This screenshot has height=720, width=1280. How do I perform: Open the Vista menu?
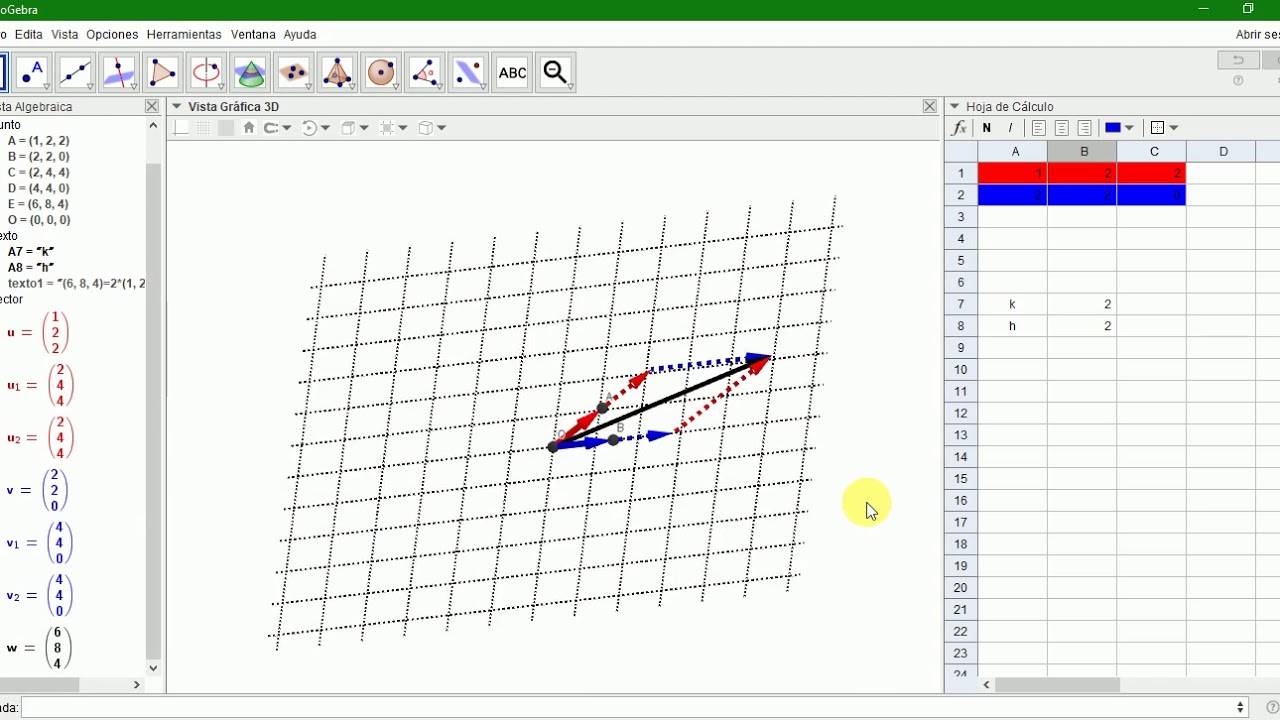click(65, 34)
